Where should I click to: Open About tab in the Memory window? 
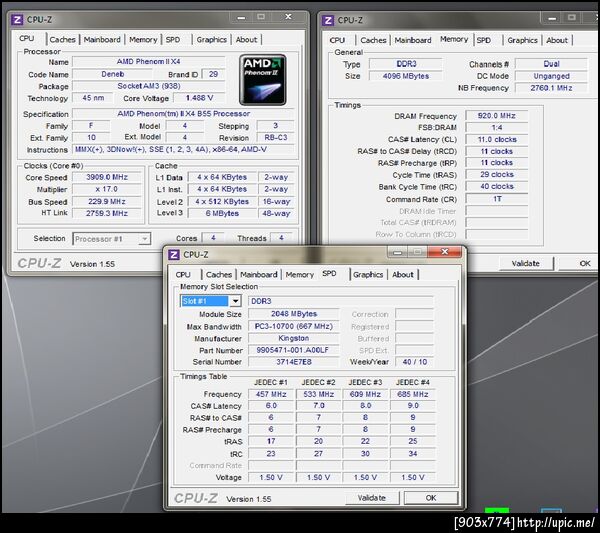coord(557,40)
